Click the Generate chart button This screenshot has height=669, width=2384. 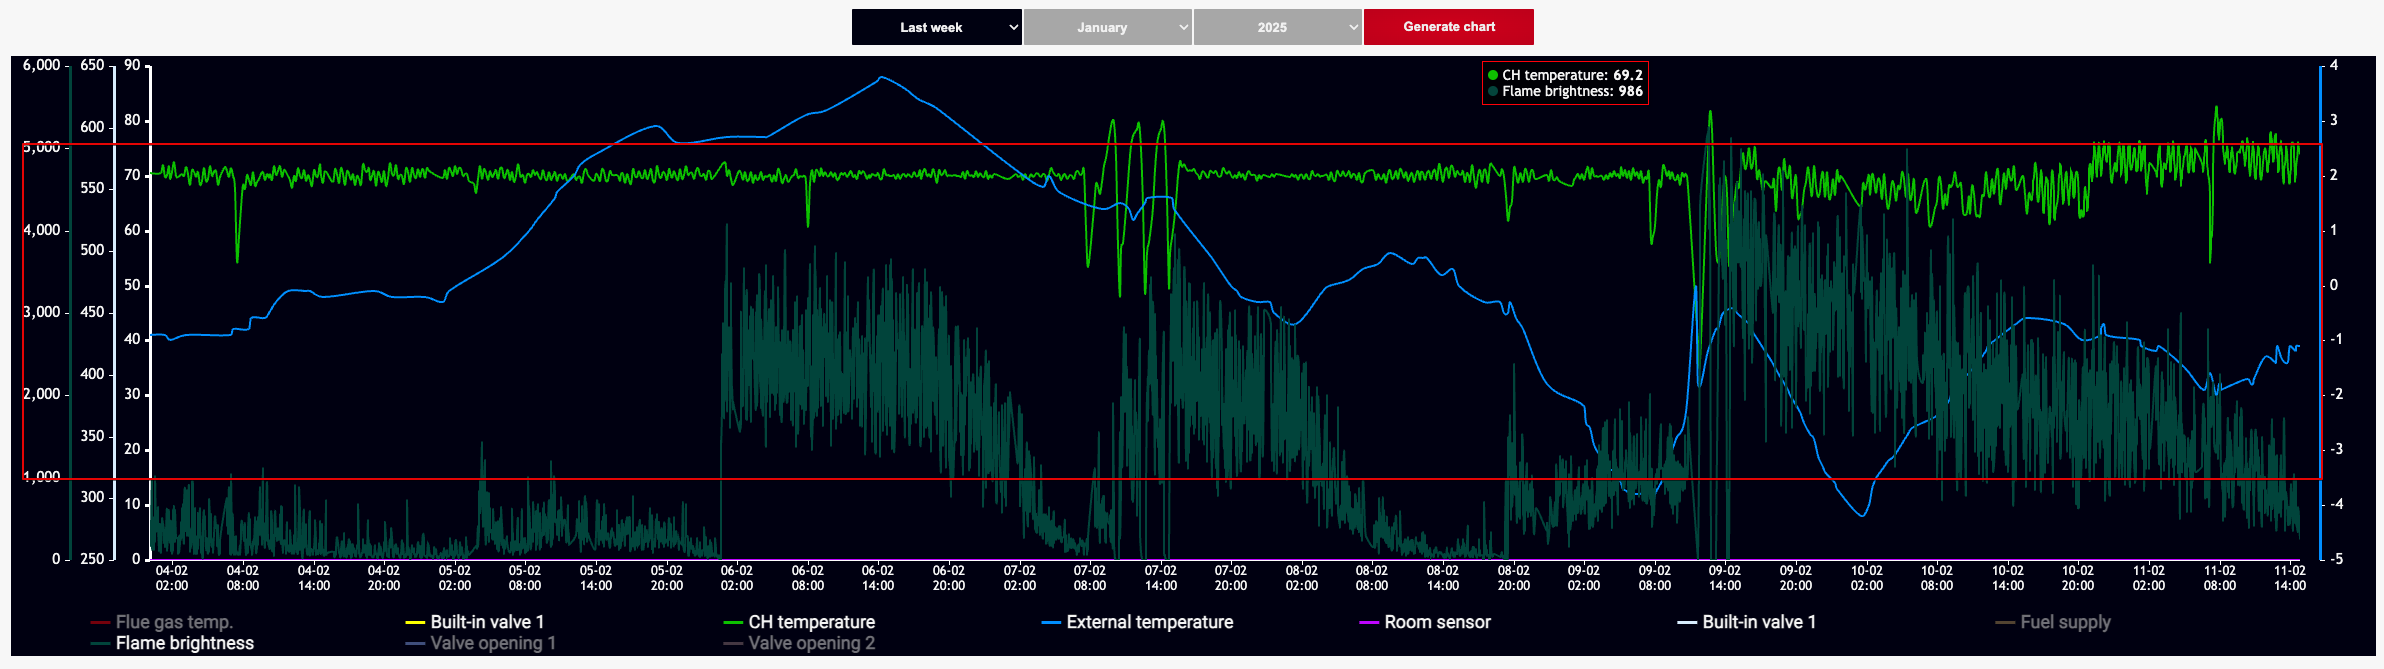click(1448, 27)
